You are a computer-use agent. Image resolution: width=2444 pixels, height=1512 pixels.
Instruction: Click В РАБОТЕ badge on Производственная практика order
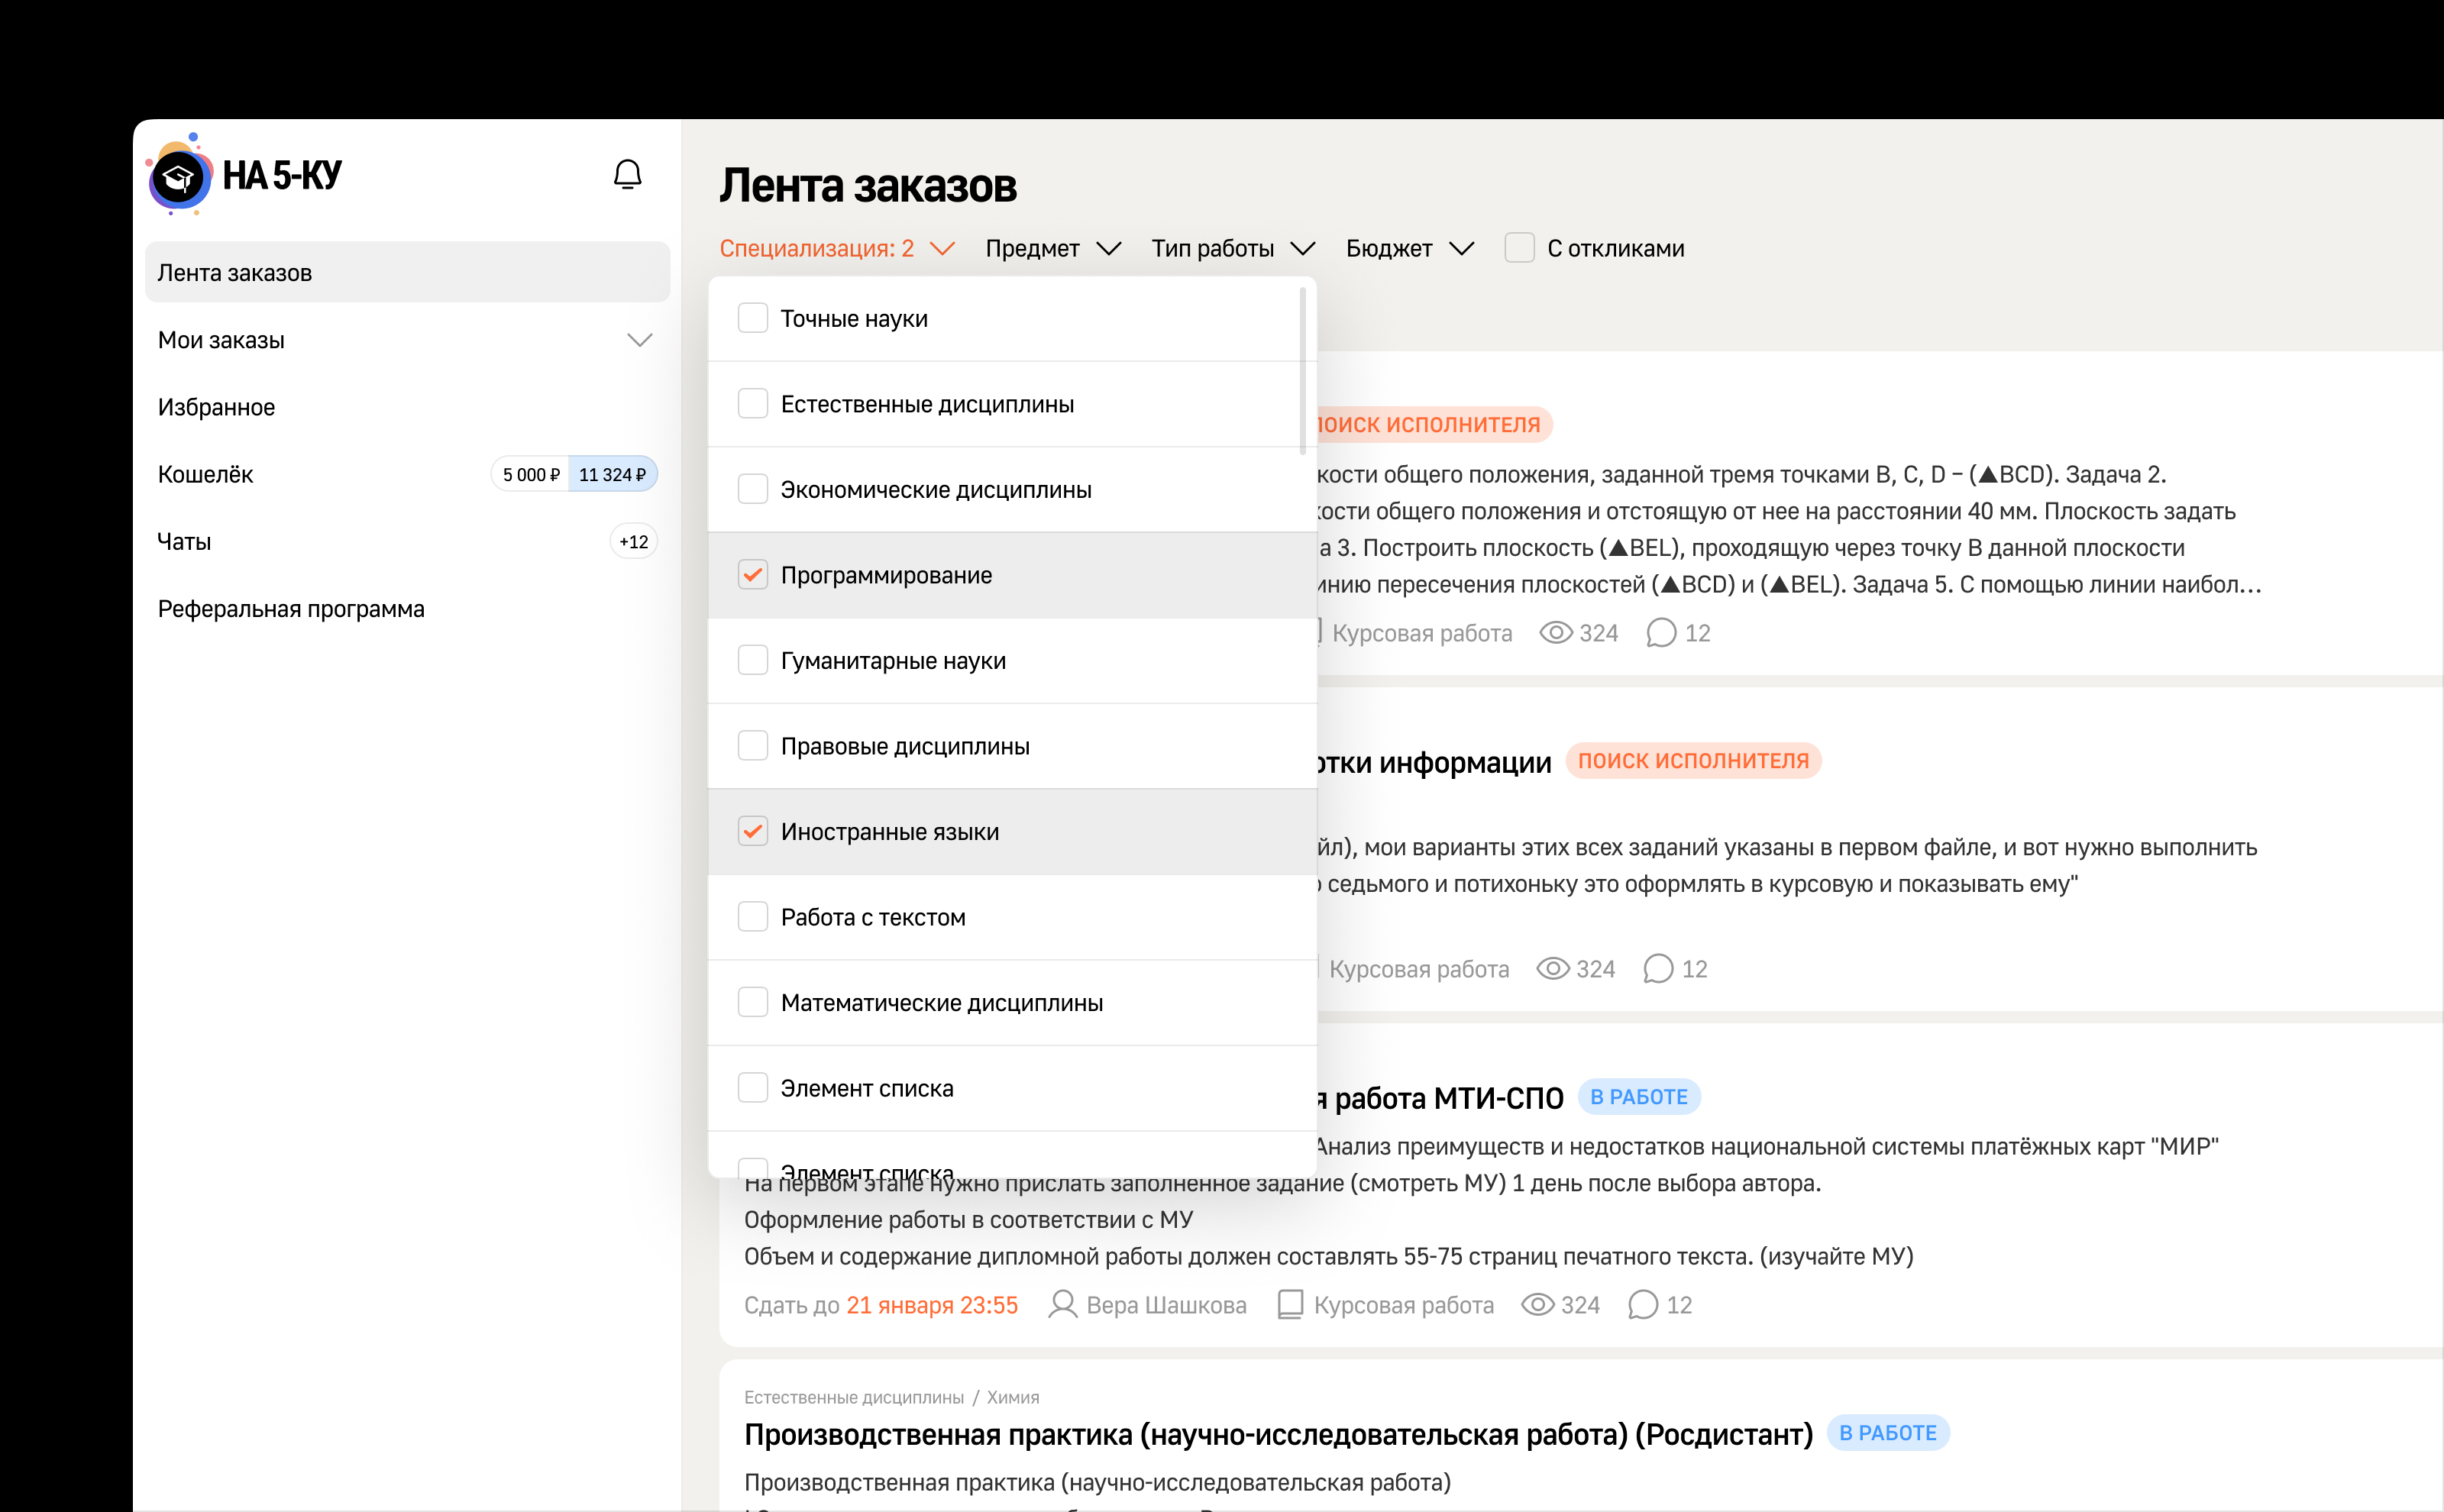click(1888, 1433)
